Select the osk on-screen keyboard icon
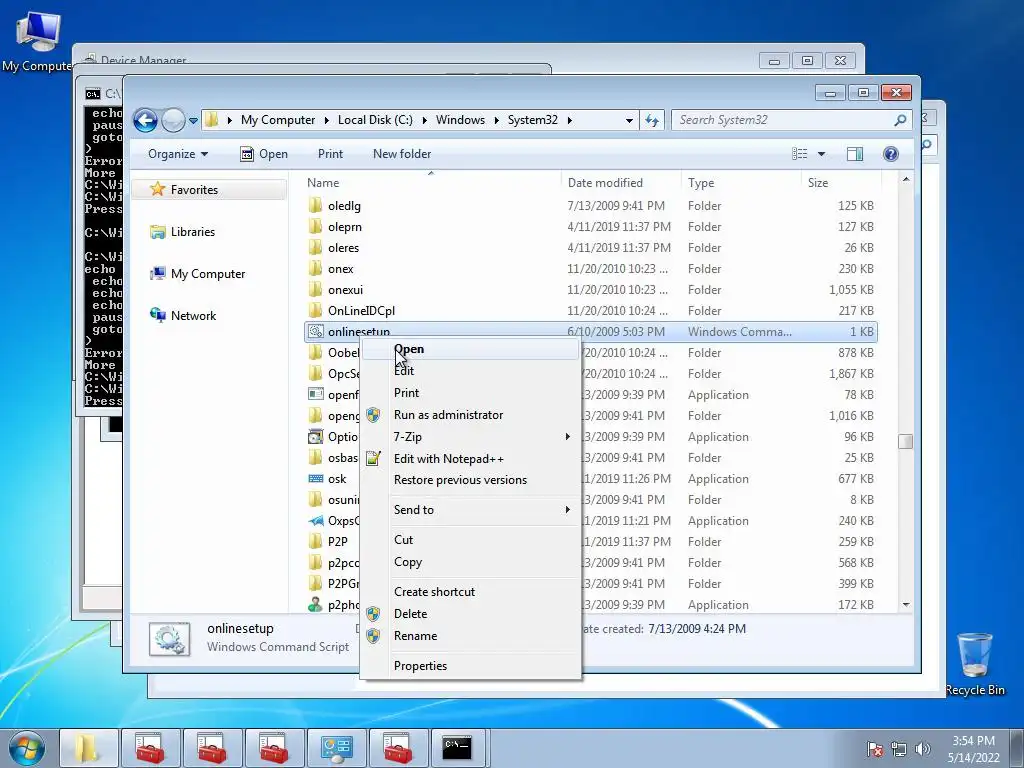 point(315,479)
